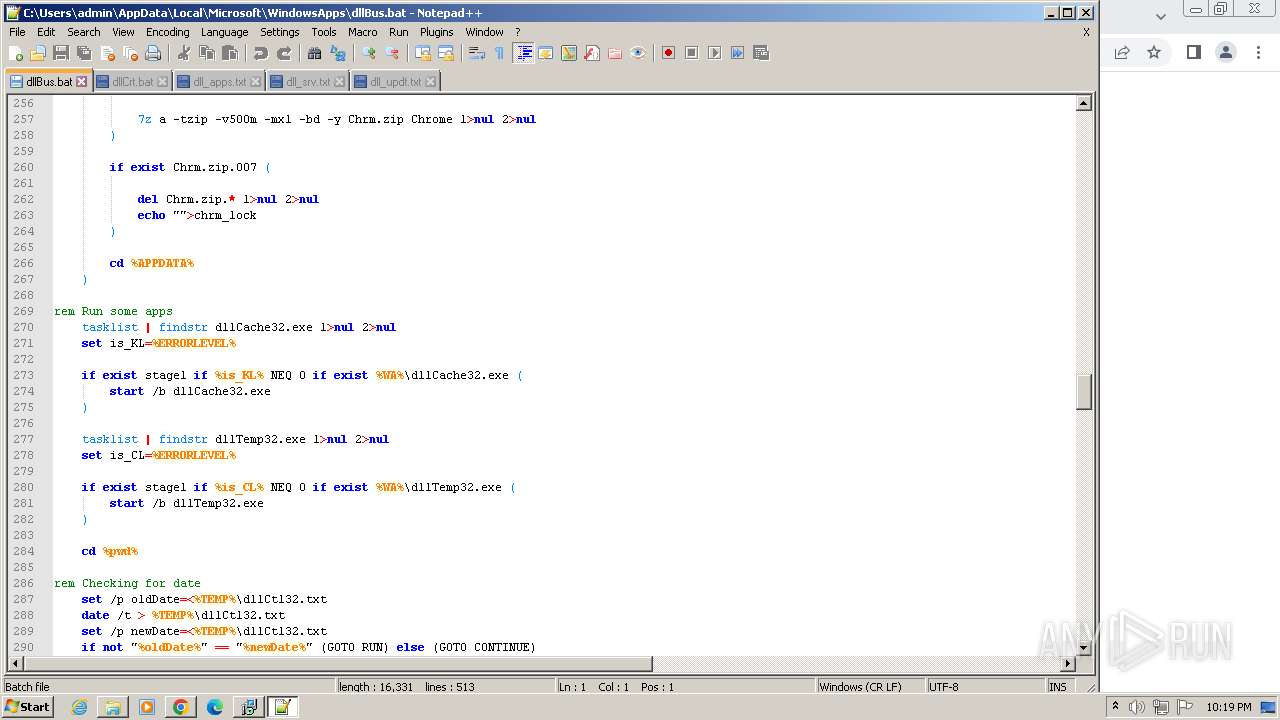Run macro multiple times using the fast-forward icon
The image size is (1280, 720).
click(737, 53)
